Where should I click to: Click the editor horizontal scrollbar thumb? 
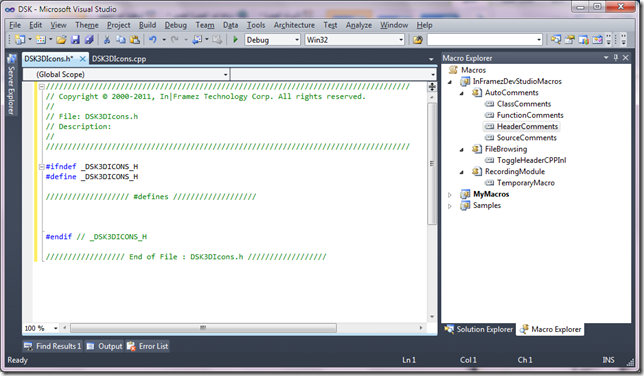coord(203,328)
